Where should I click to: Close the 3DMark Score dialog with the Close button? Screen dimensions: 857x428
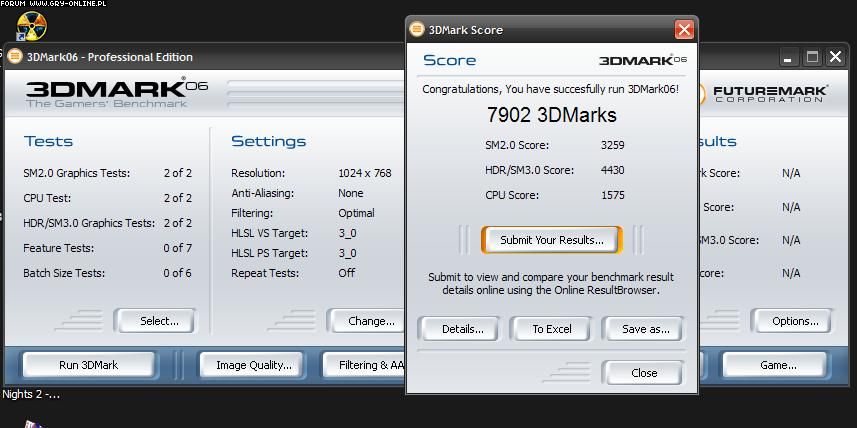click(643, 373)
